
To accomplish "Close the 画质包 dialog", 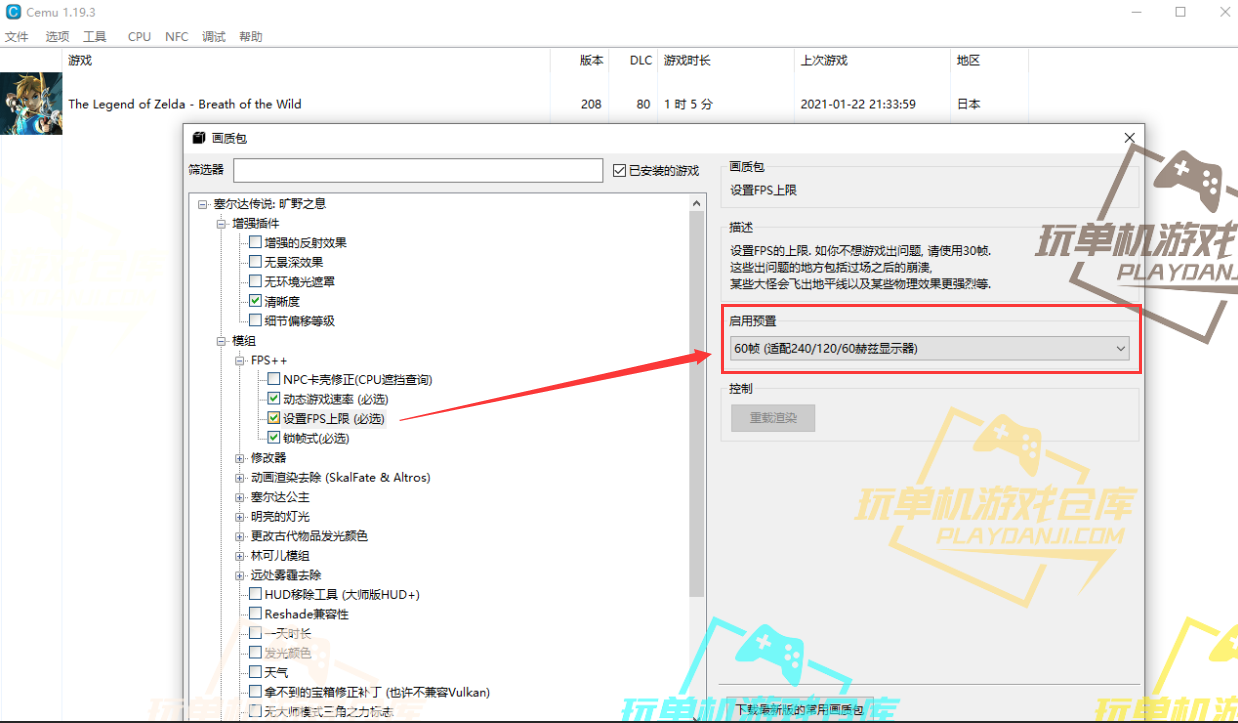I will pos(1129,138).
